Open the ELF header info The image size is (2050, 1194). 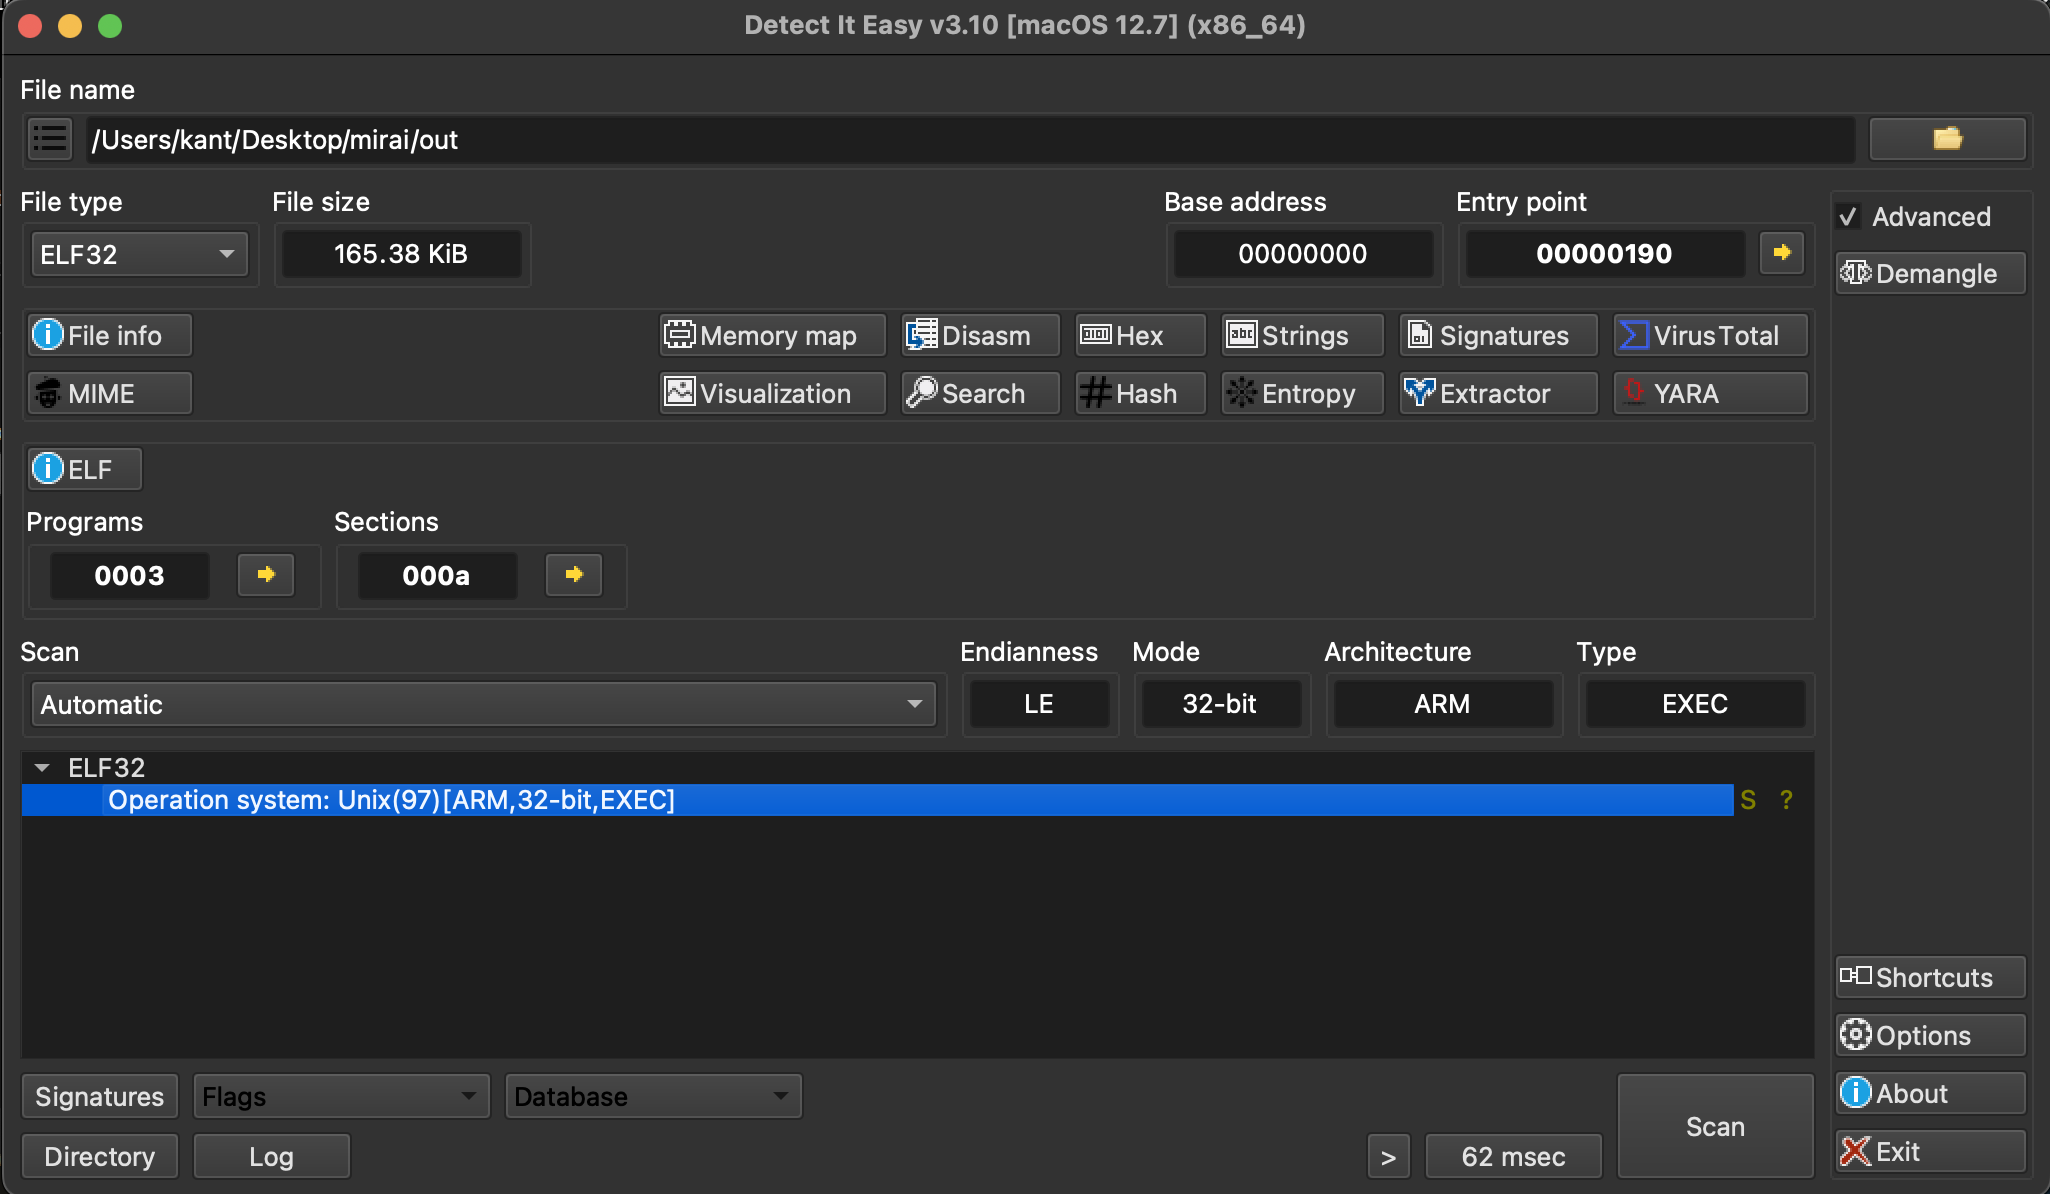coord(85,469)
